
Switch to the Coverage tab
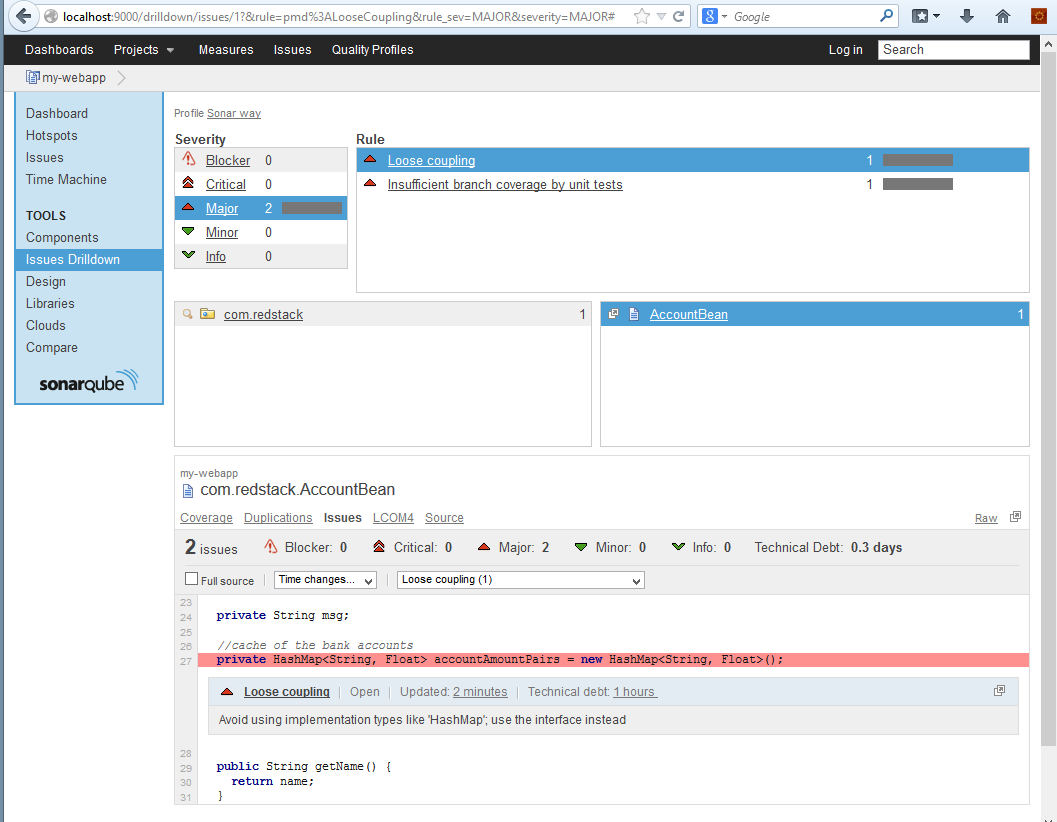coord(206,518)
